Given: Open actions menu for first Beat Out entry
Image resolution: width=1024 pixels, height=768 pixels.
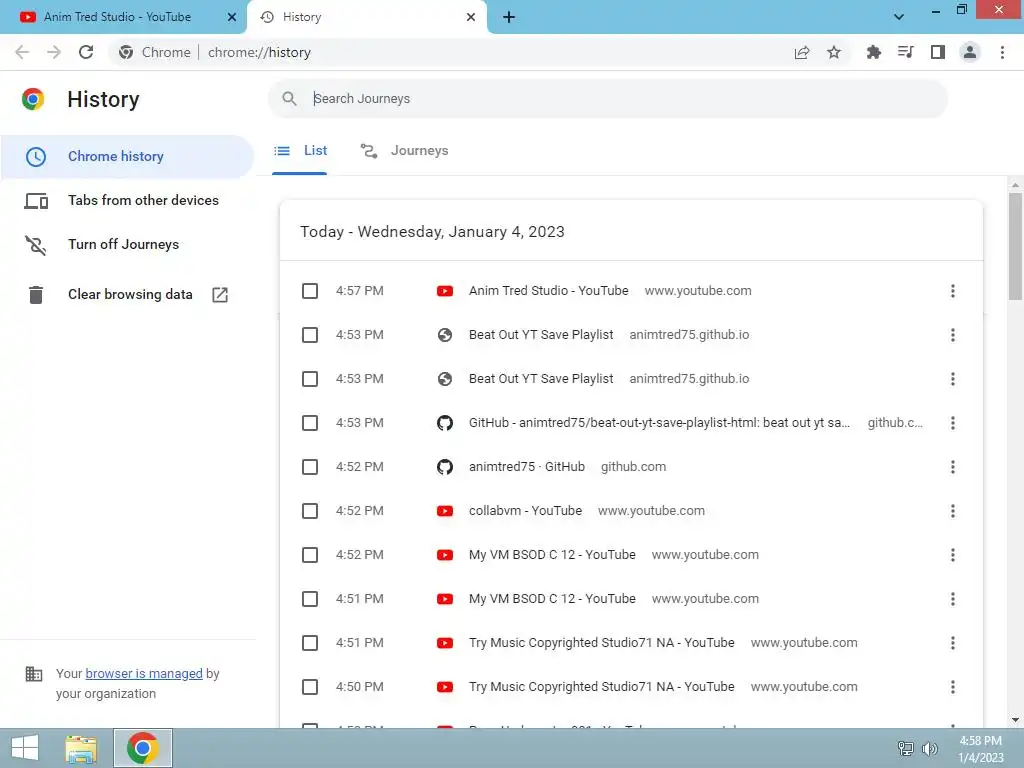Looking at the screenshot, I should (x=953, y=335).
